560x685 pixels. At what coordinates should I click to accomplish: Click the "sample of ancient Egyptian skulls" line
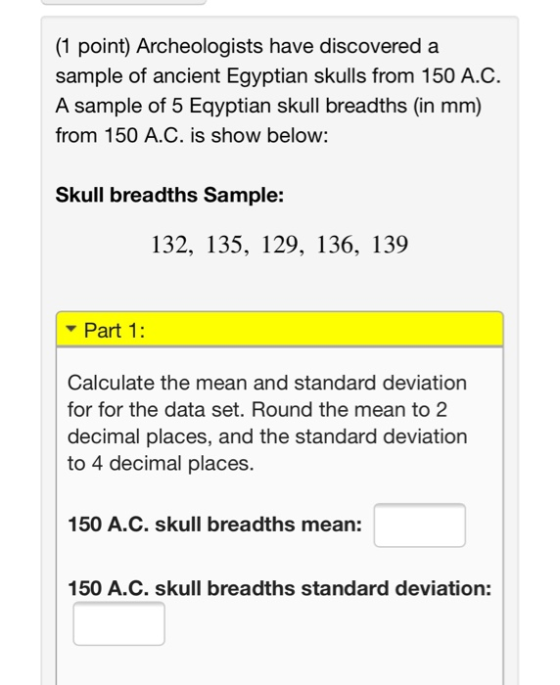click(x=278, y=76)
